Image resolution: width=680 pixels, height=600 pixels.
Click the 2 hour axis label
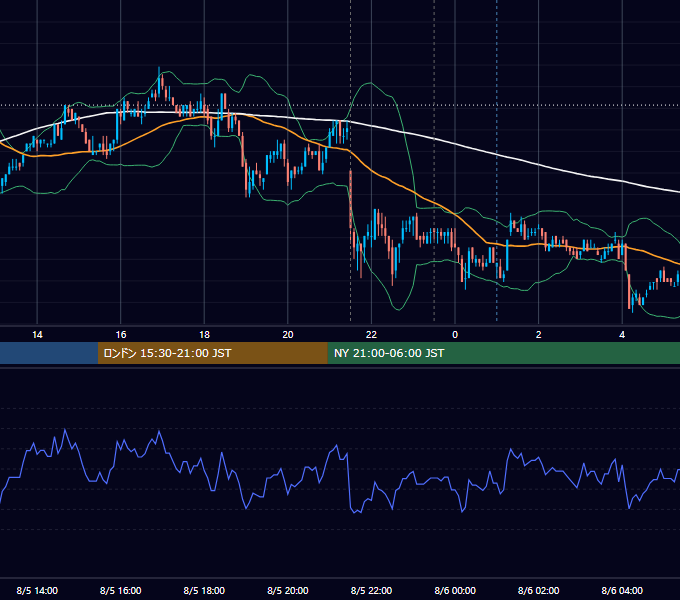click(x=539, y=335)
